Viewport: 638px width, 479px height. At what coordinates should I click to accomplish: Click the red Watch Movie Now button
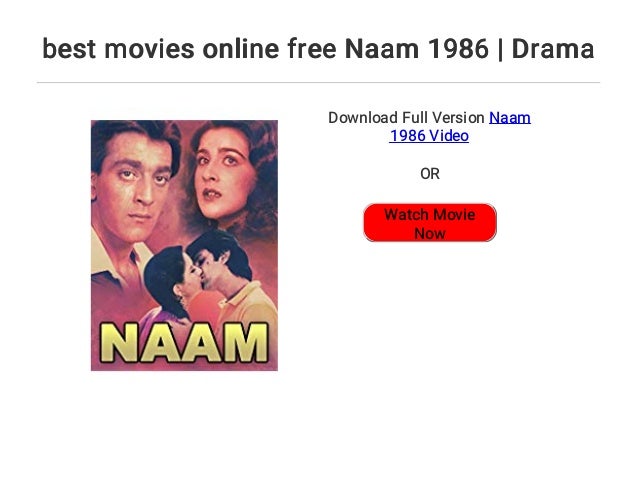430,223
